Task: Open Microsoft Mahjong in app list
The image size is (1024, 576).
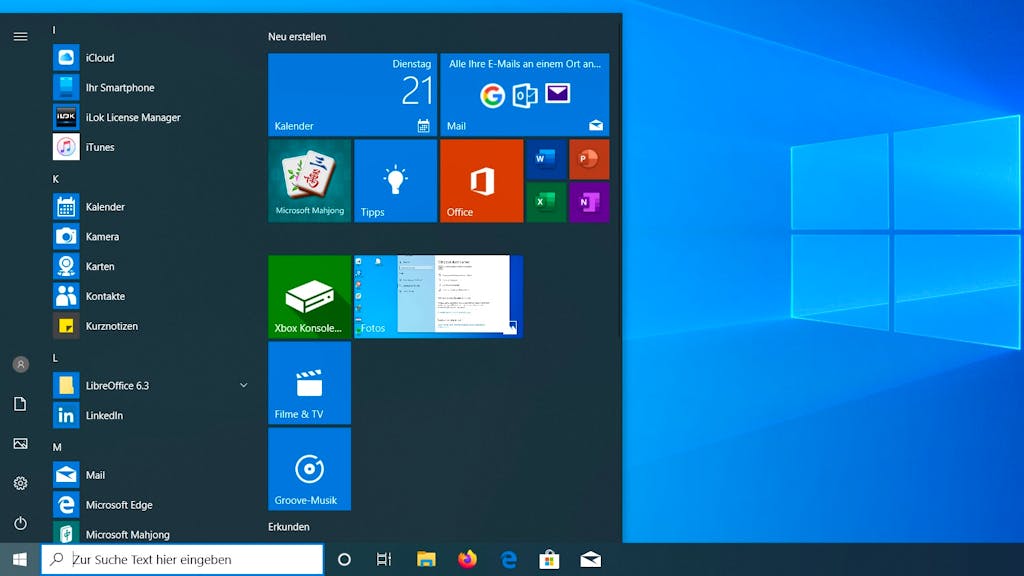Action: point(150,534)
